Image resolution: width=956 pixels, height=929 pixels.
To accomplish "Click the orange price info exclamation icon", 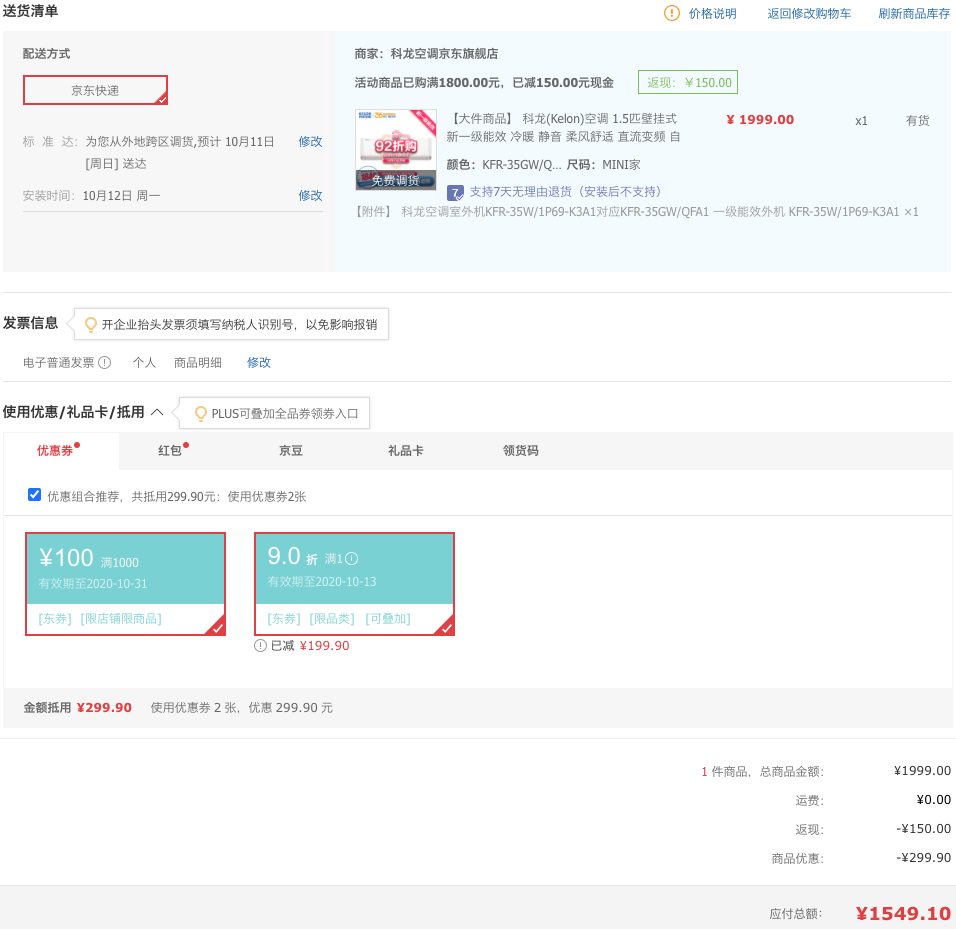I will point(671,13).
